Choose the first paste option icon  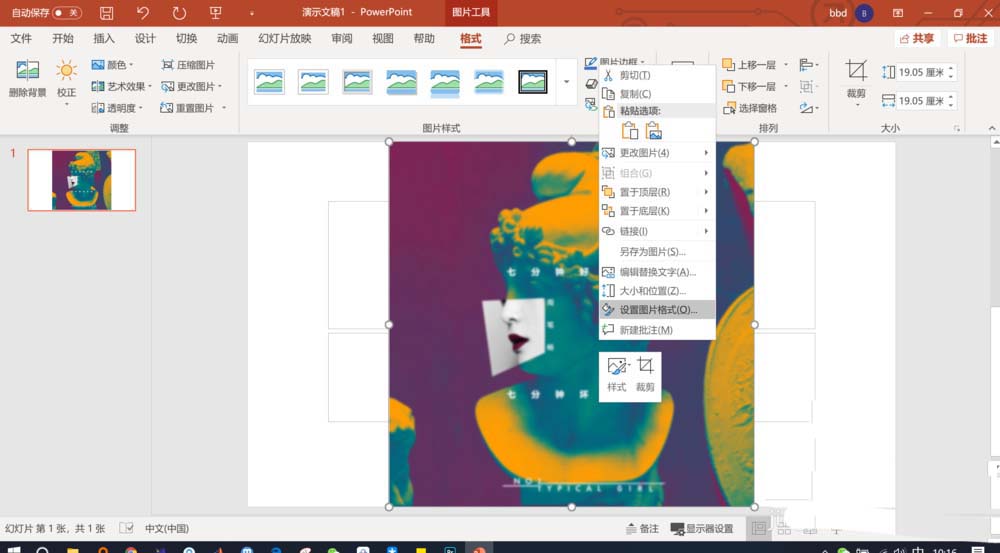coord(629,130)
